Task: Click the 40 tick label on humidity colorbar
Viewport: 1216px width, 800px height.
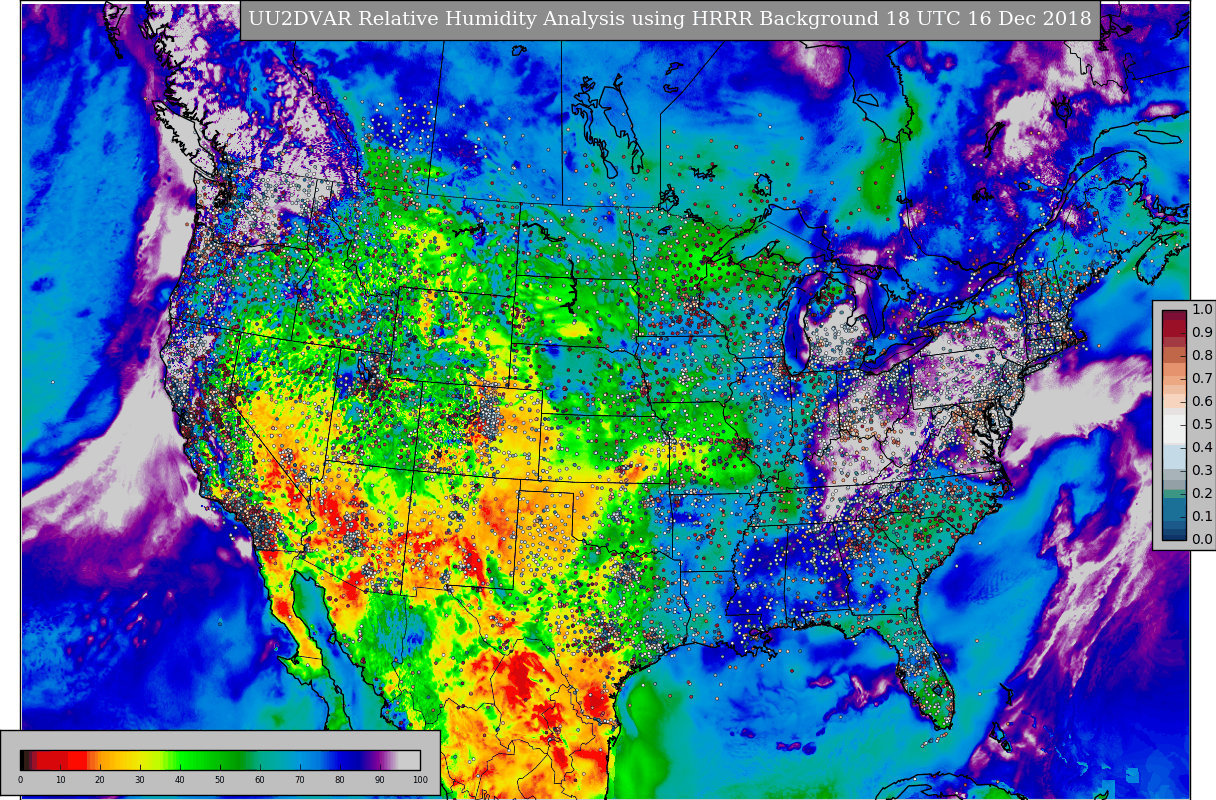Action: click(x=180, y=780)
